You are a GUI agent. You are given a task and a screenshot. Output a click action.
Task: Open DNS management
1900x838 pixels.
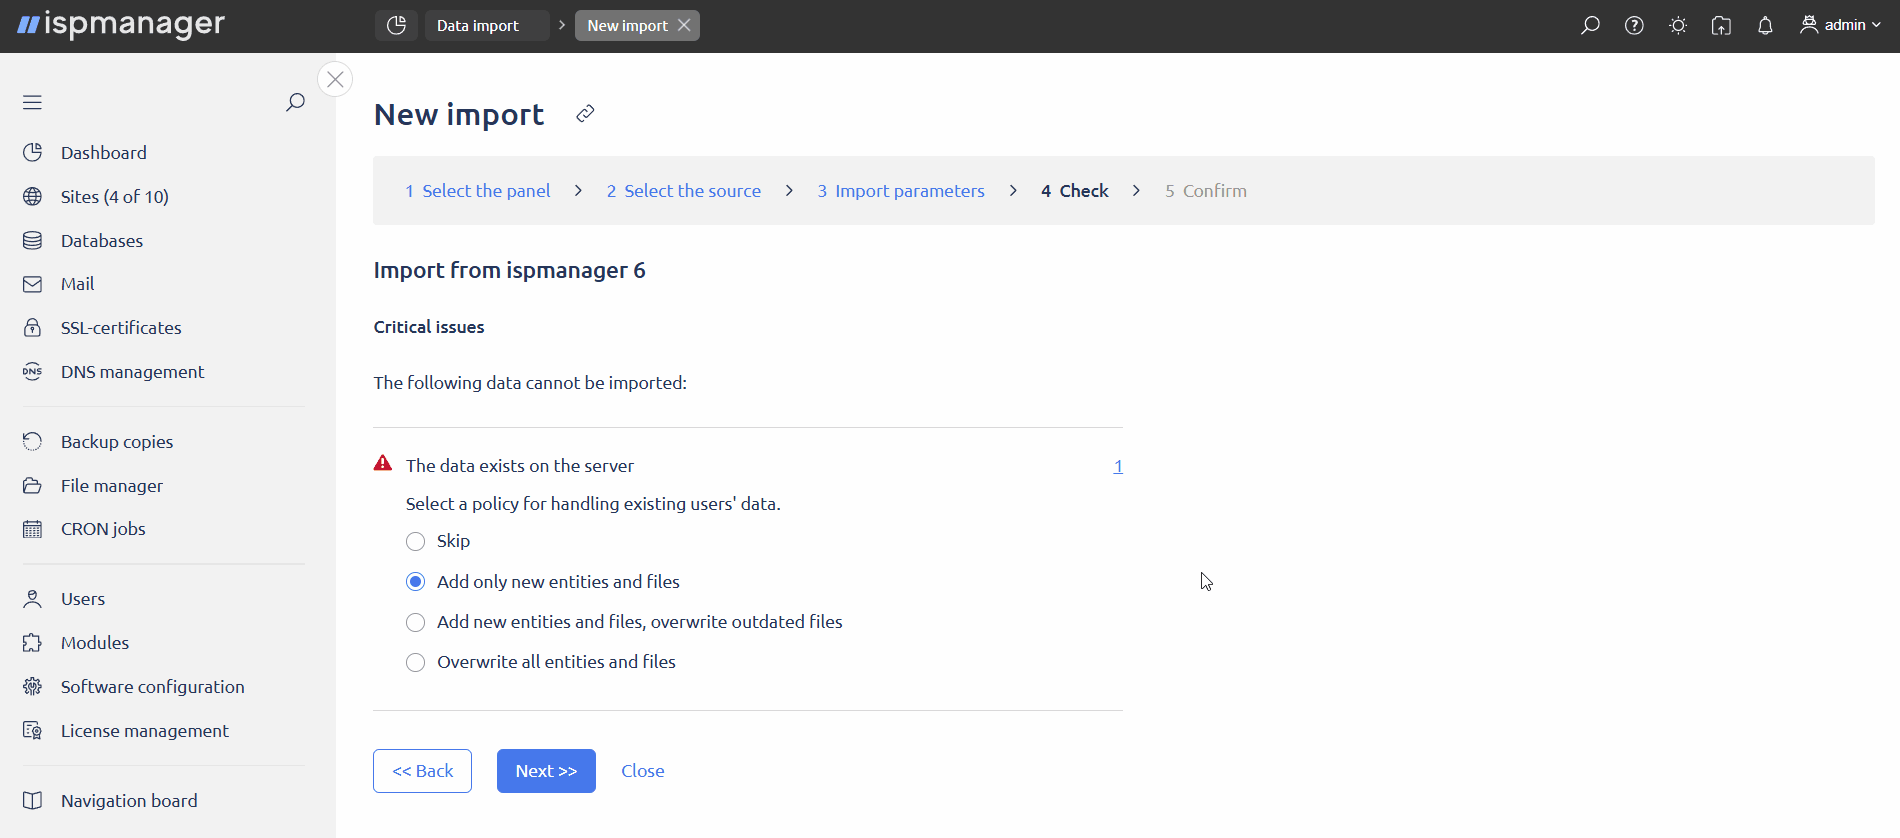pyautogui.click(x=132, y=372)
